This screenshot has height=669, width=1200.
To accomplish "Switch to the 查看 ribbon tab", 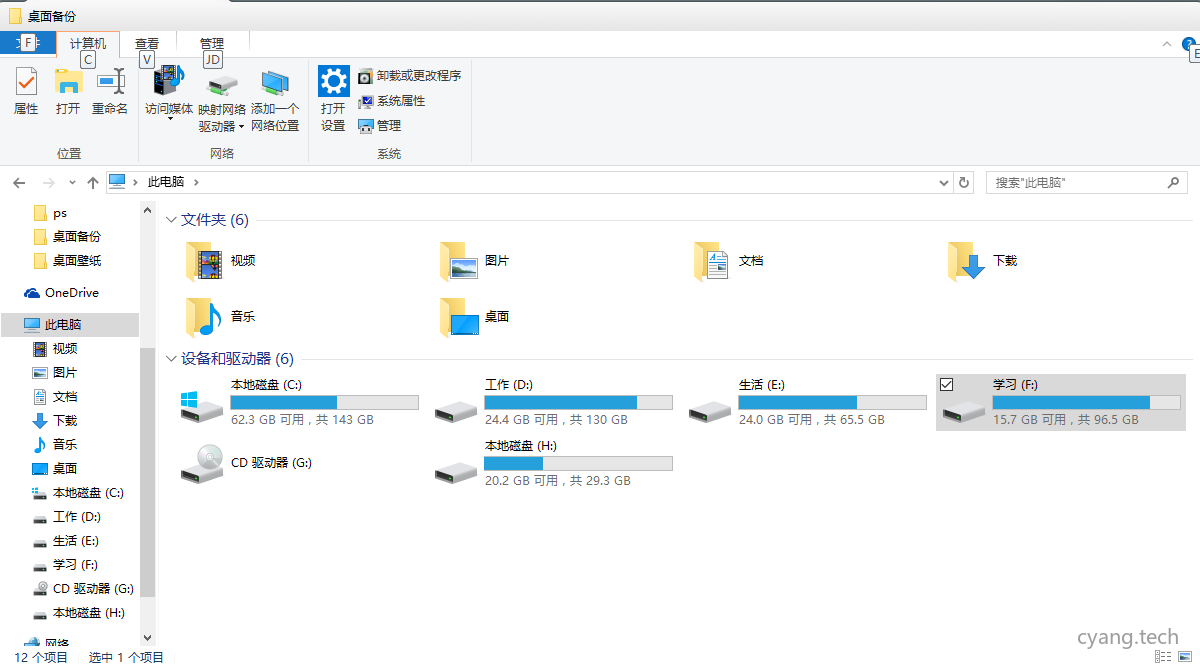I will (x=146, y=43).
